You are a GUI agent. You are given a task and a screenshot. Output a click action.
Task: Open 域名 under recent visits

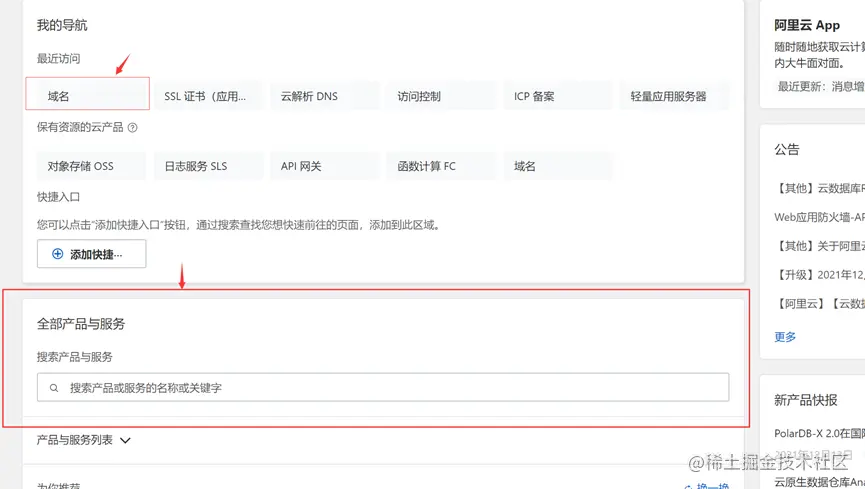[x=87, y=96]
